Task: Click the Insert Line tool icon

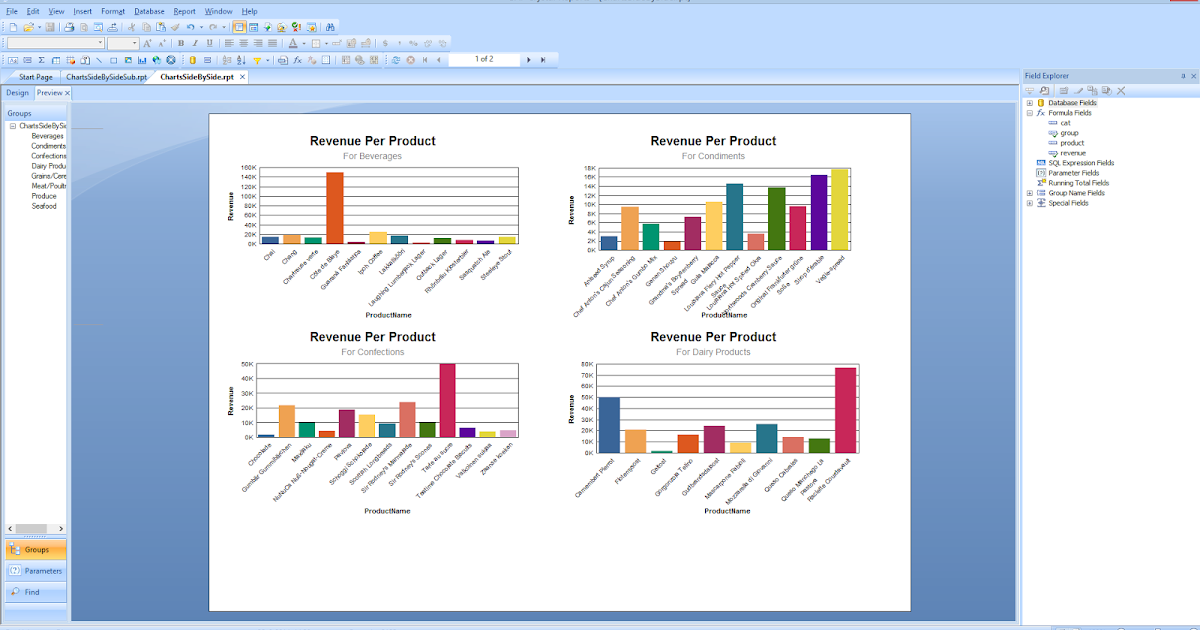Action: (x=99, y=59)
